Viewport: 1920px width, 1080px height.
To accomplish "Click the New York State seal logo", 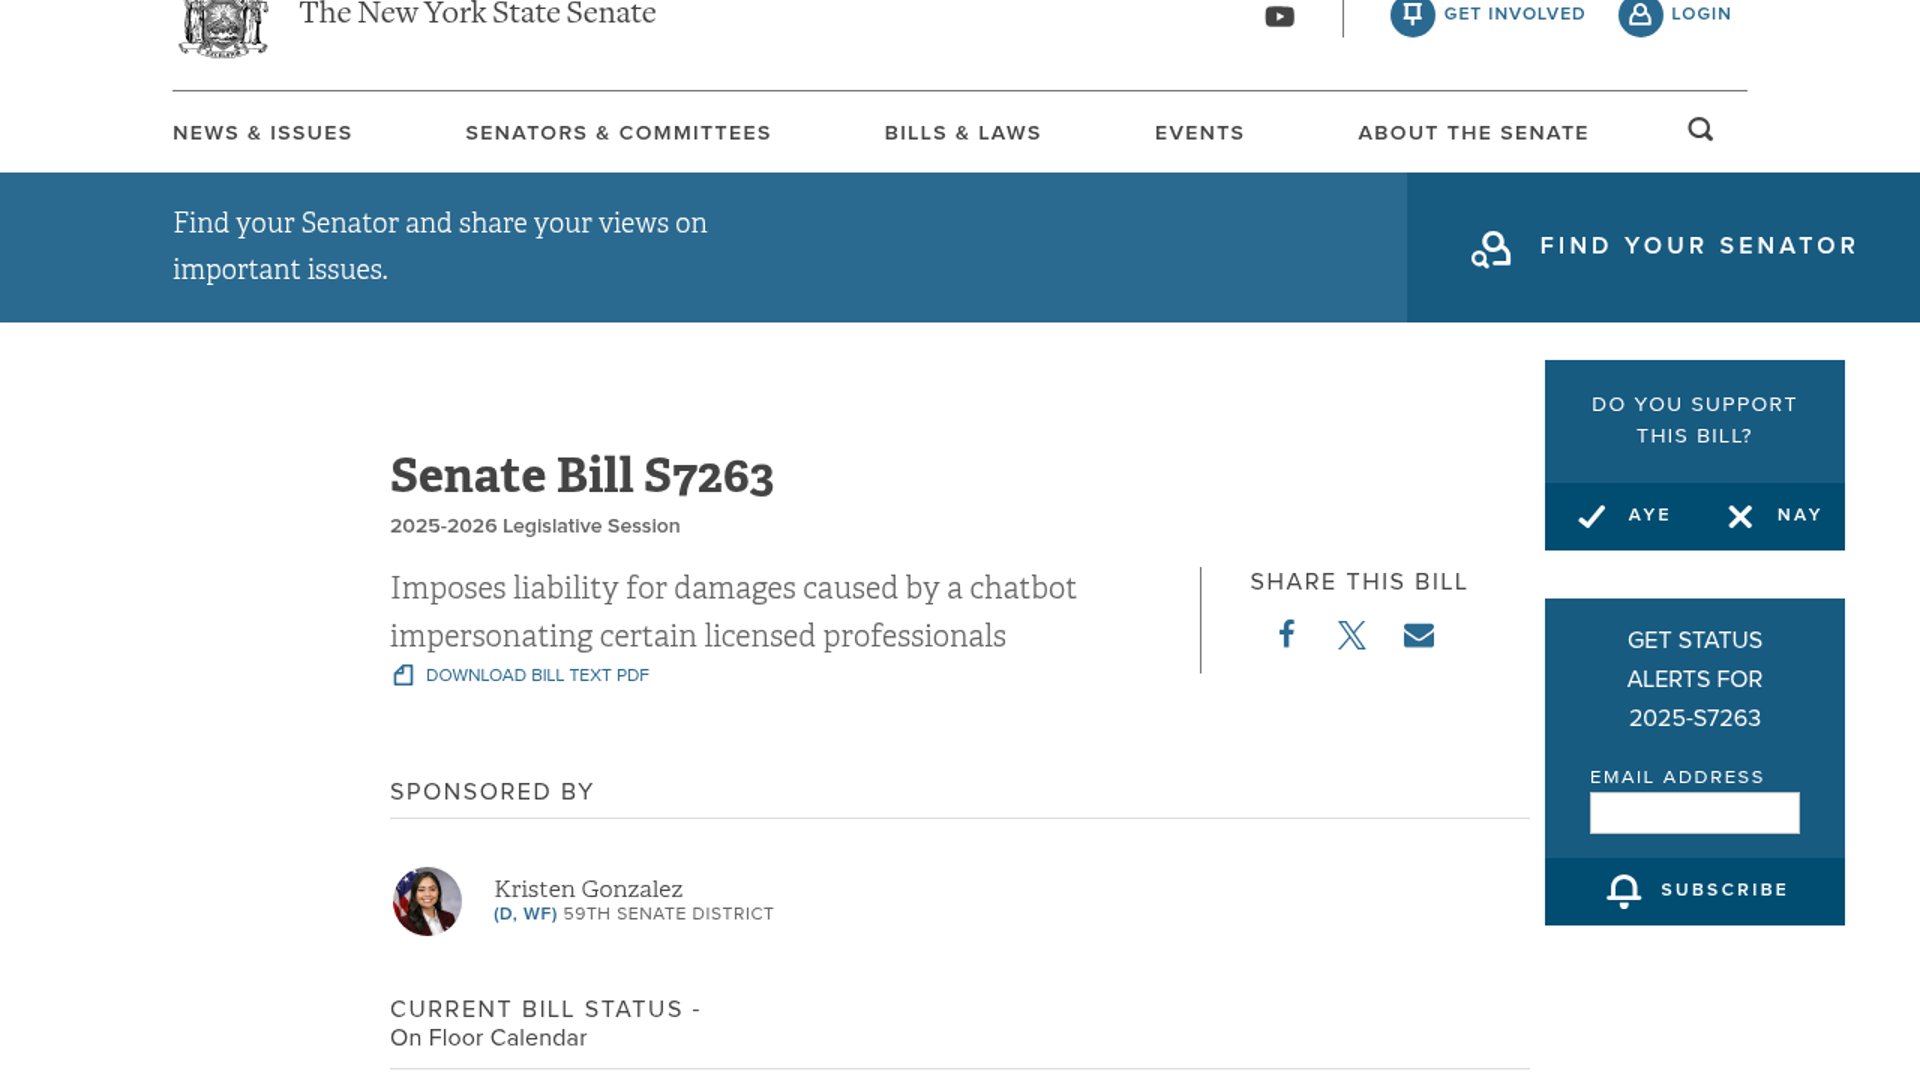I will point(223,27).
